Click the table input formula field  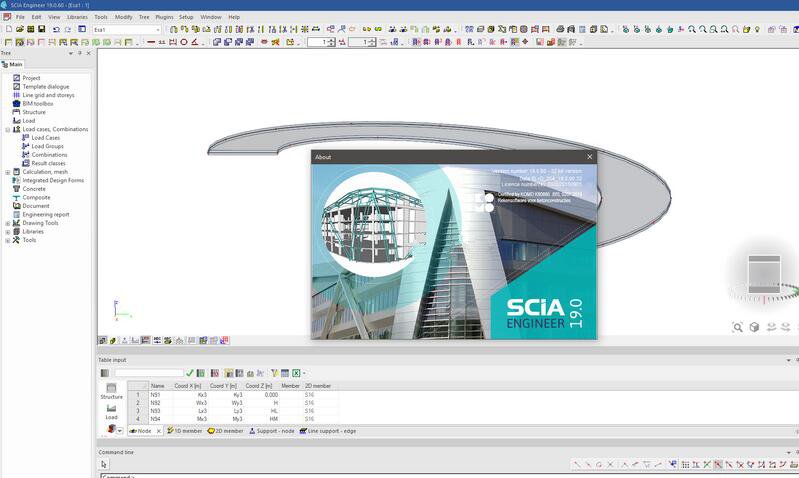tap(148, 373)
